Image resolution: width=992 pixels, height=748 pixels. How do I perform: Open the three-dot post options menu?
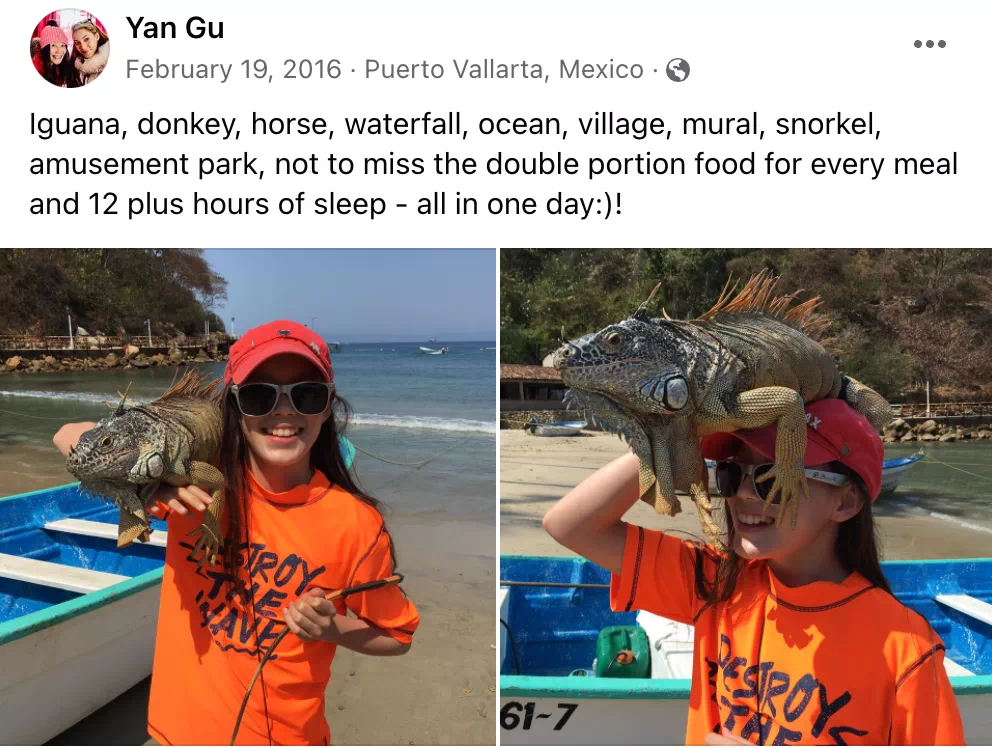pos(929,44)
